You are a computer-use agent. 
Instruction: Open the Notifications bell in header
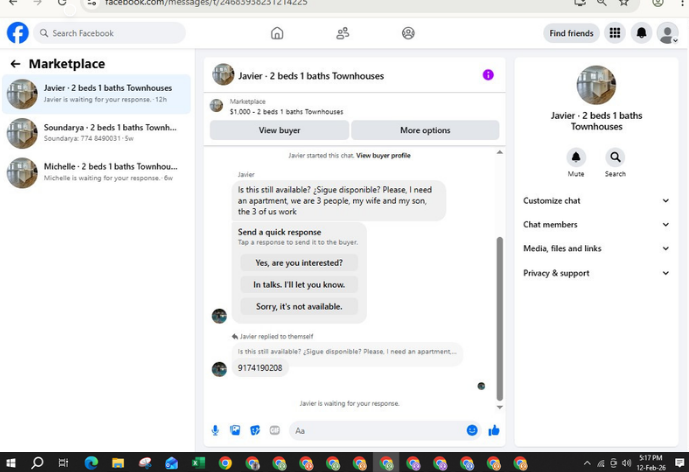[x=642, y=33]
